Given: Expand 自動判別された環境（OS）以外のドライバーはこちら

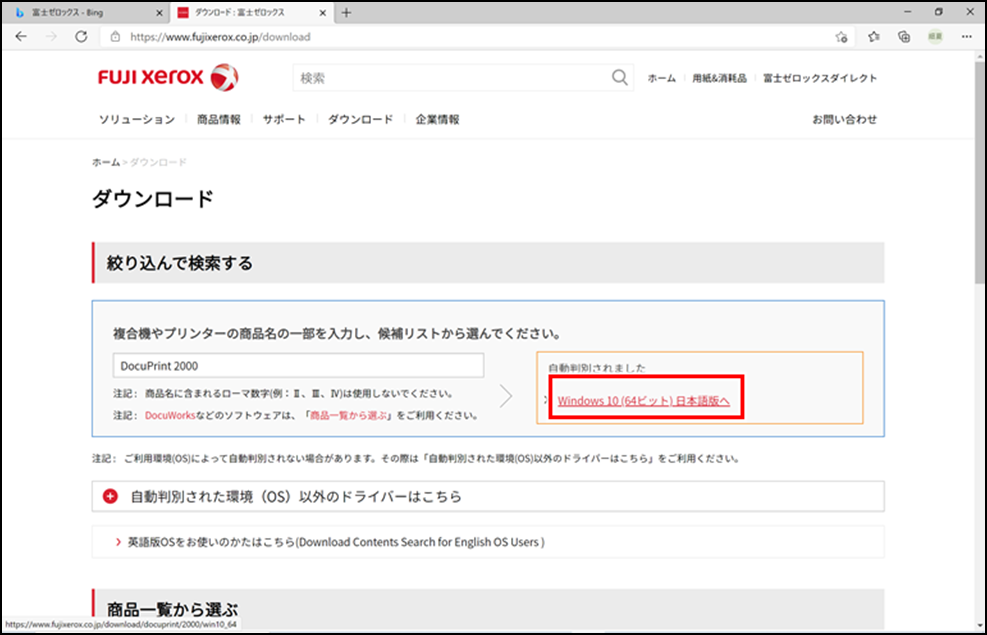Looking at the screenshot, I should 488,497.
